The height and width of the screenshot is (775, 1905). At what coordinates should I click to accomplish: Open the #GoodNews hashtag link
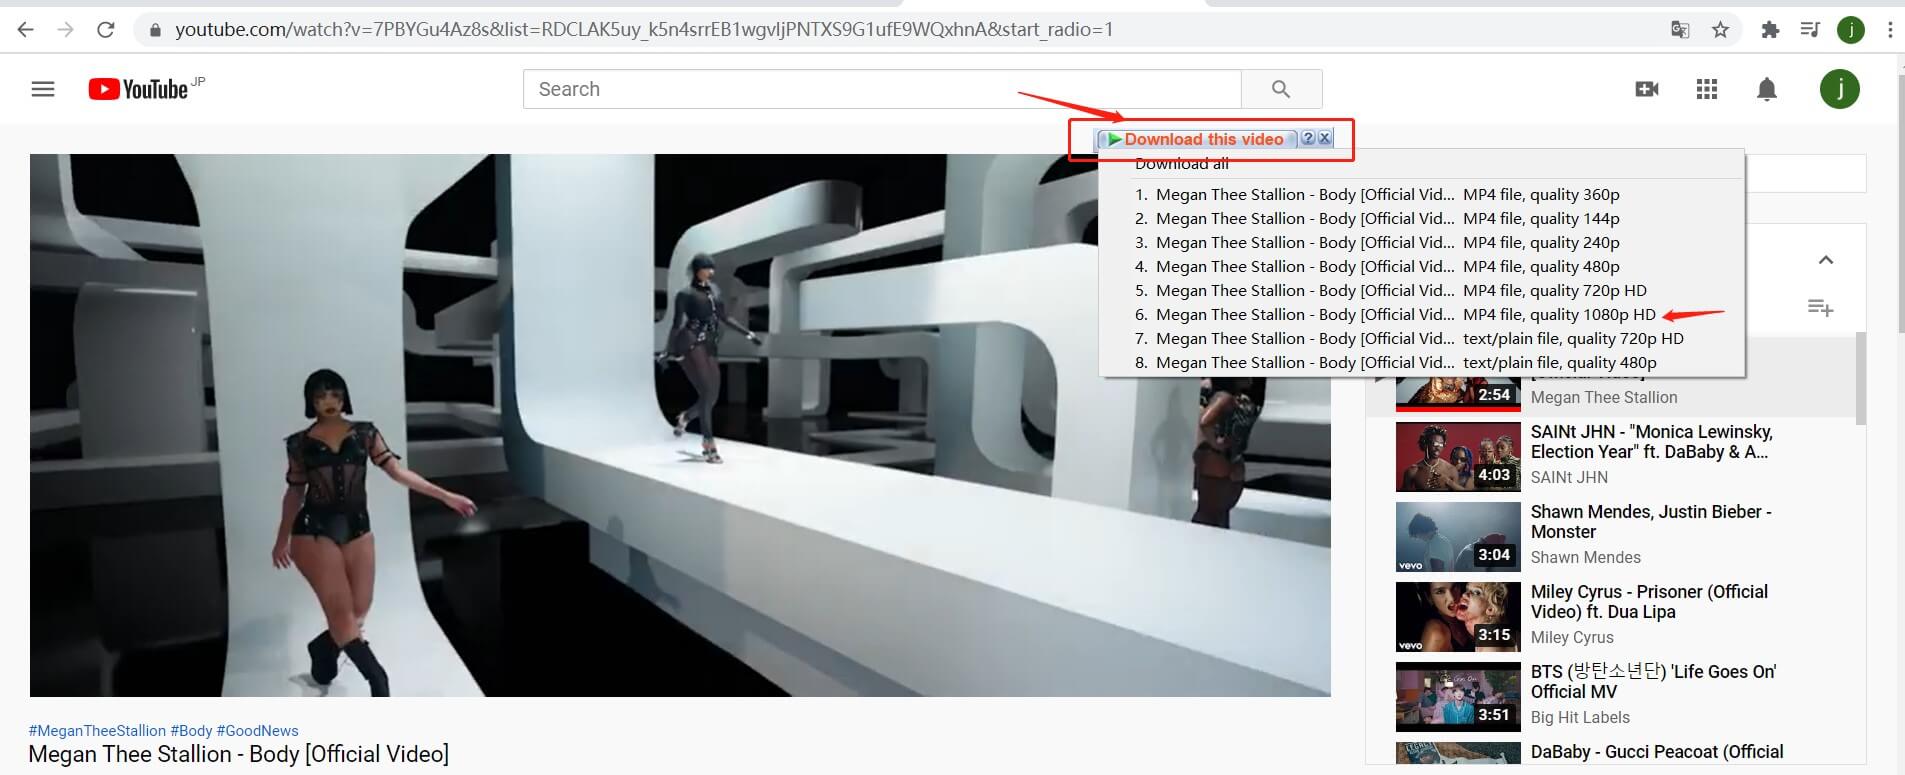point(257,731)
